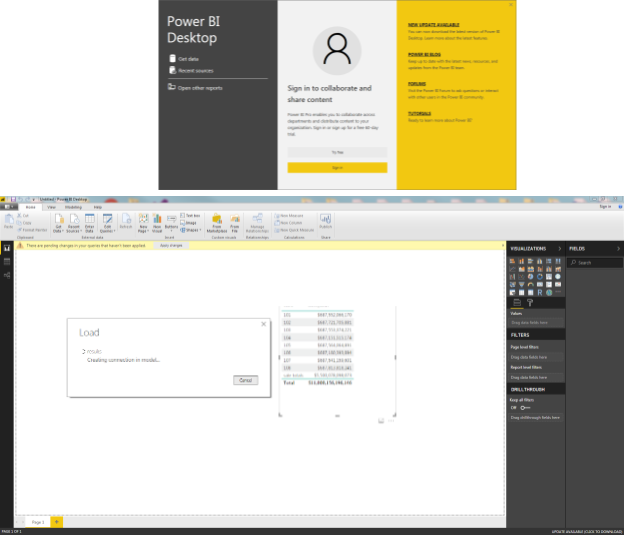624x535 pixels.
Task: Select the Funnel visual
Action: (522, 285)
